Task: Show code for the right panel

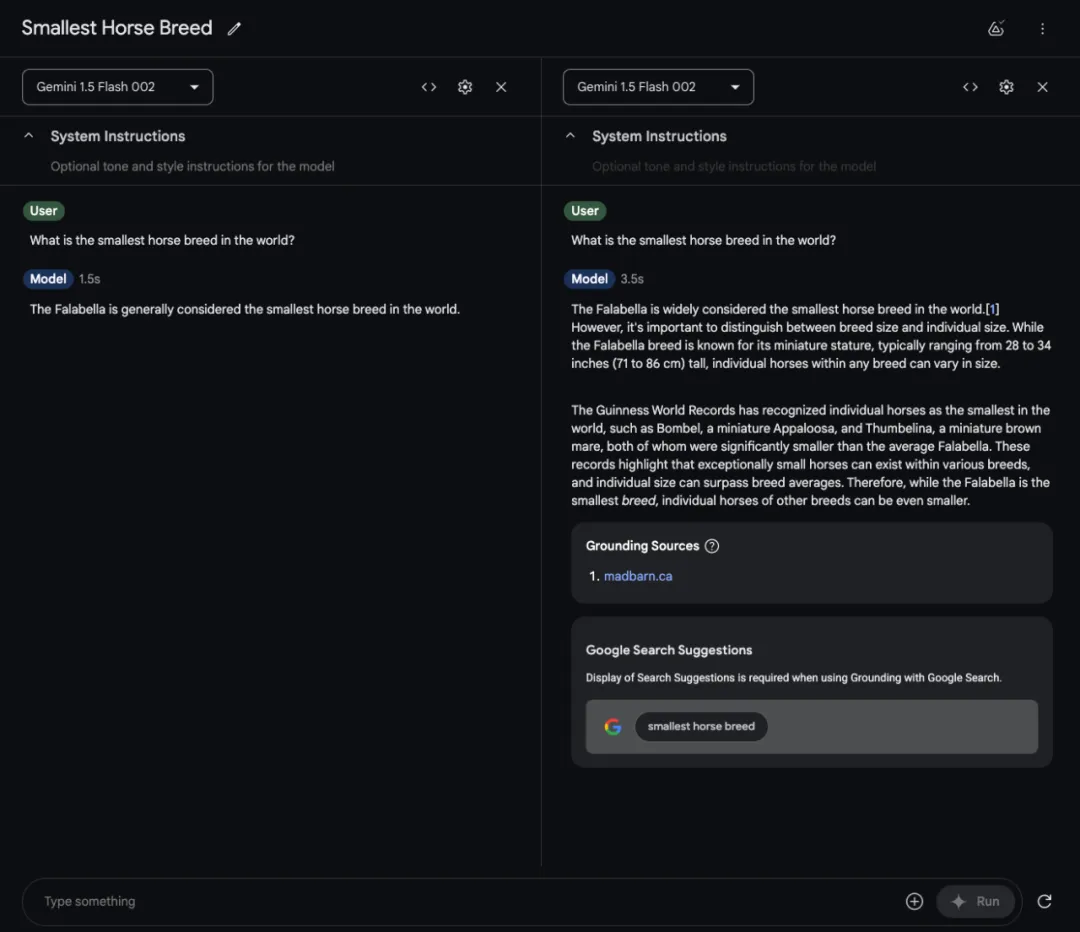Action: [970, 87]
